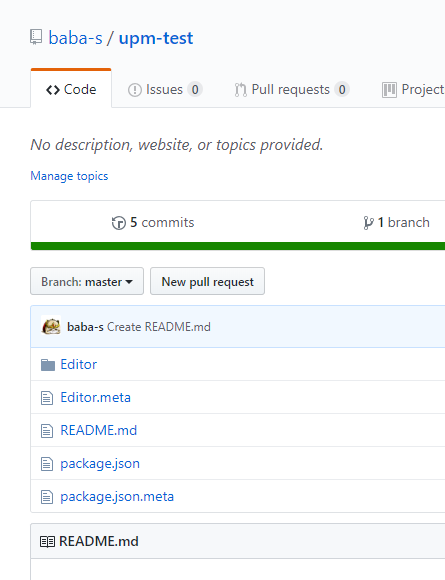This screenshot has width=445, height=580.
Task: Click the Issues tab exclamation icon
Action: click(135, 90)
